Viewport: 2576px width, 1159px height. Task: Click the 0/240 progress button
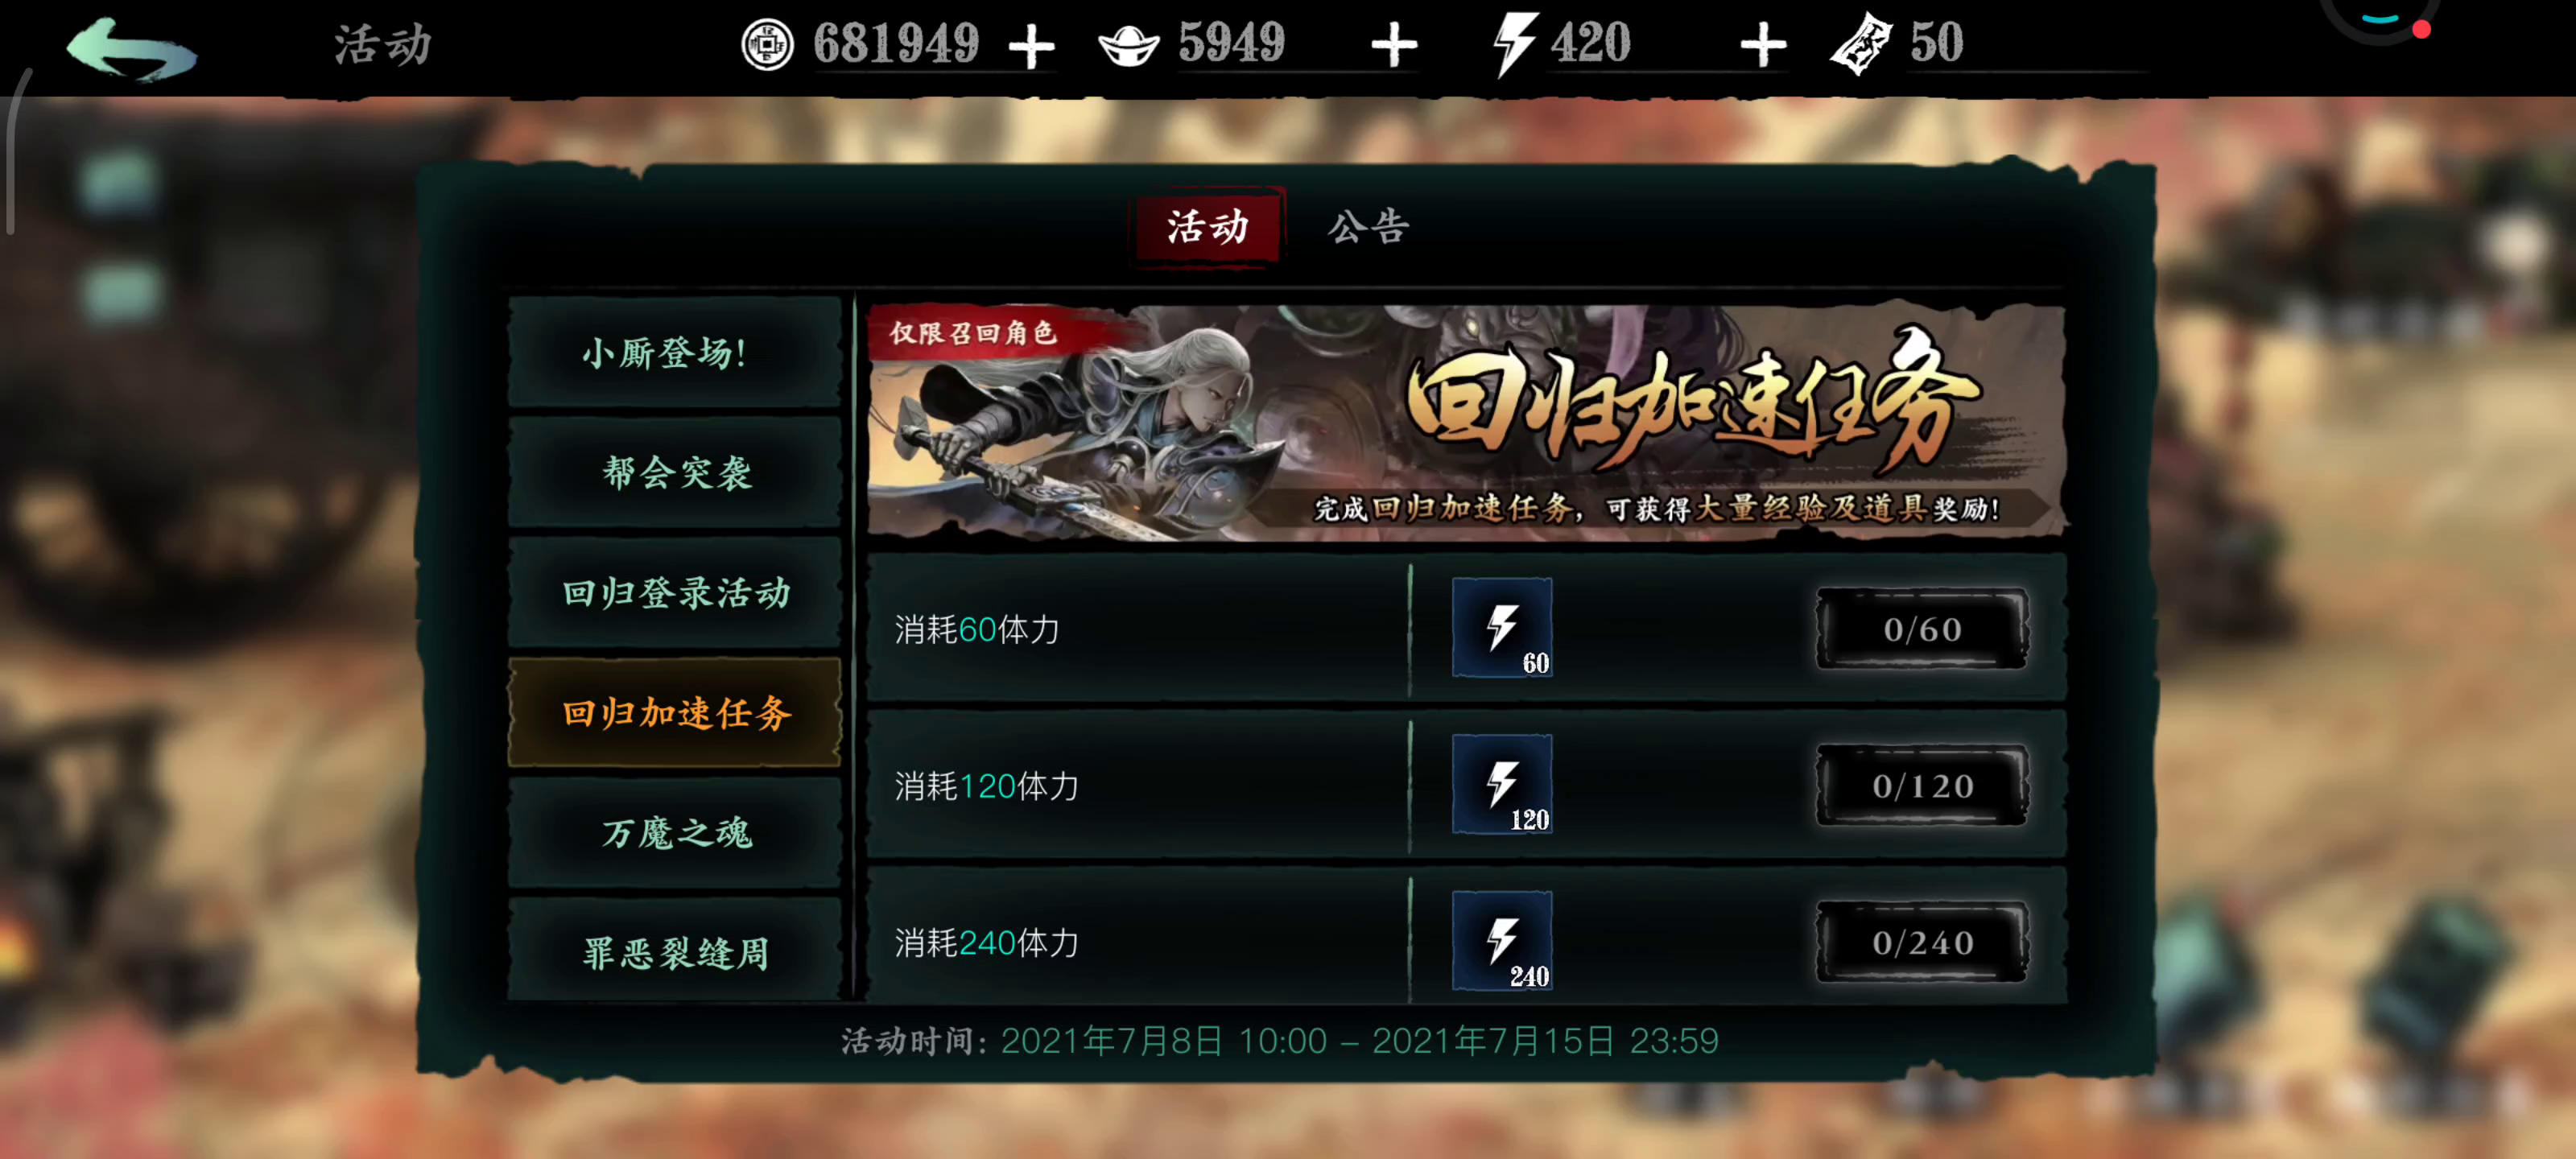(x=1922, y=941)
